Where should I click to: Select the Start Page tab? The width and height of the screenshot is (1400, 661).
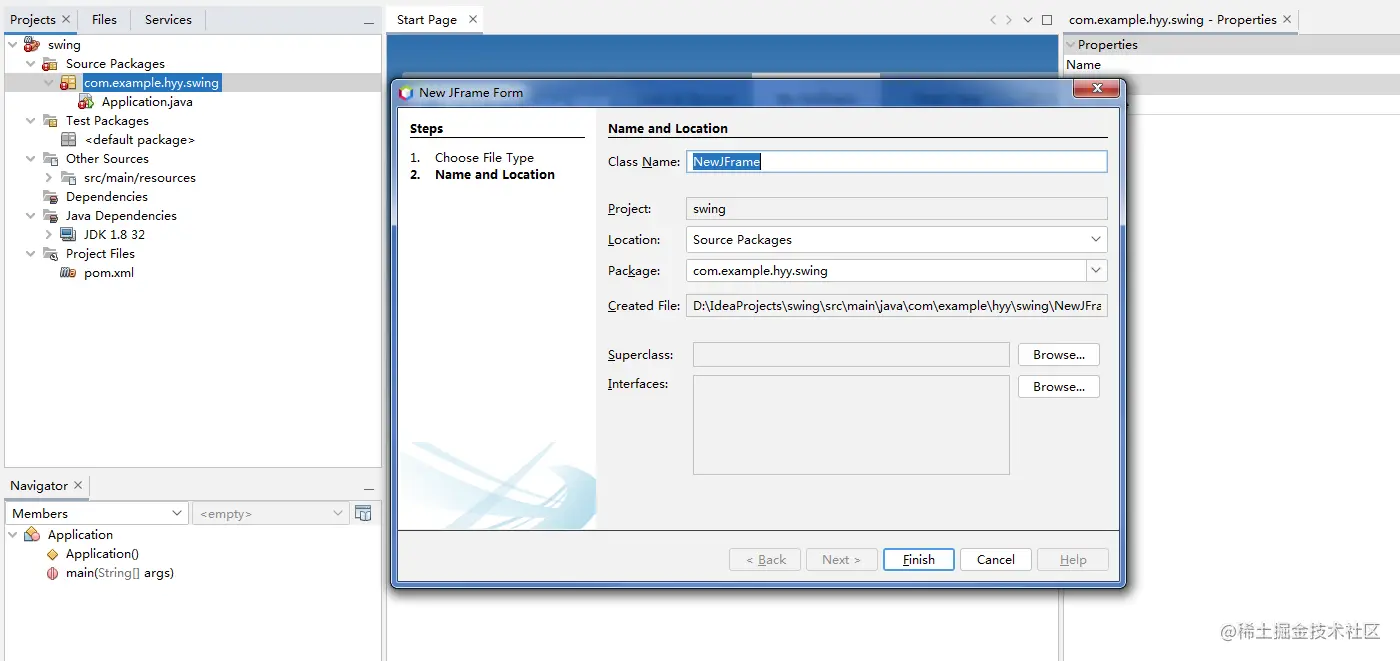(427, 20)
